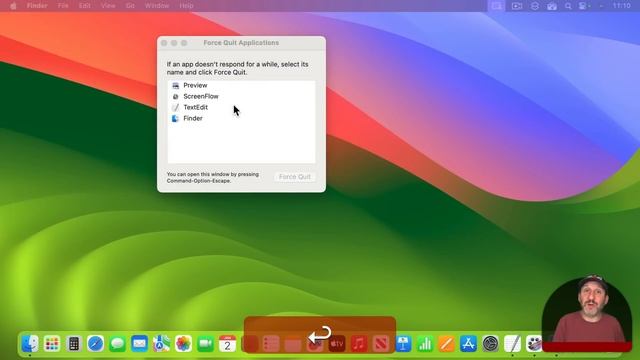Open the File menu

[63, 6]
